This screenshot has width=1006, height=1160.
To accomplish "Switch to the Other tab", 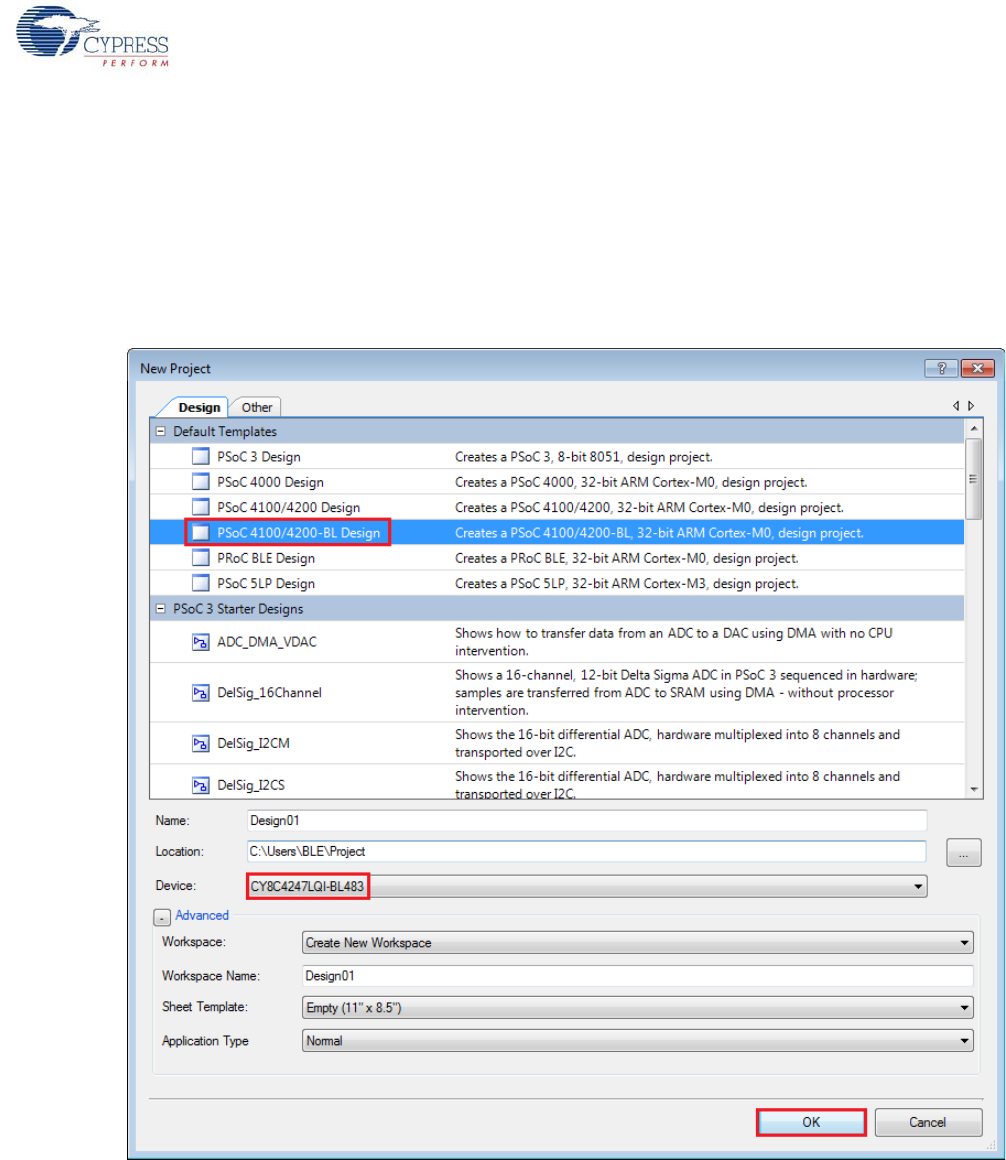I will point(256,407).
